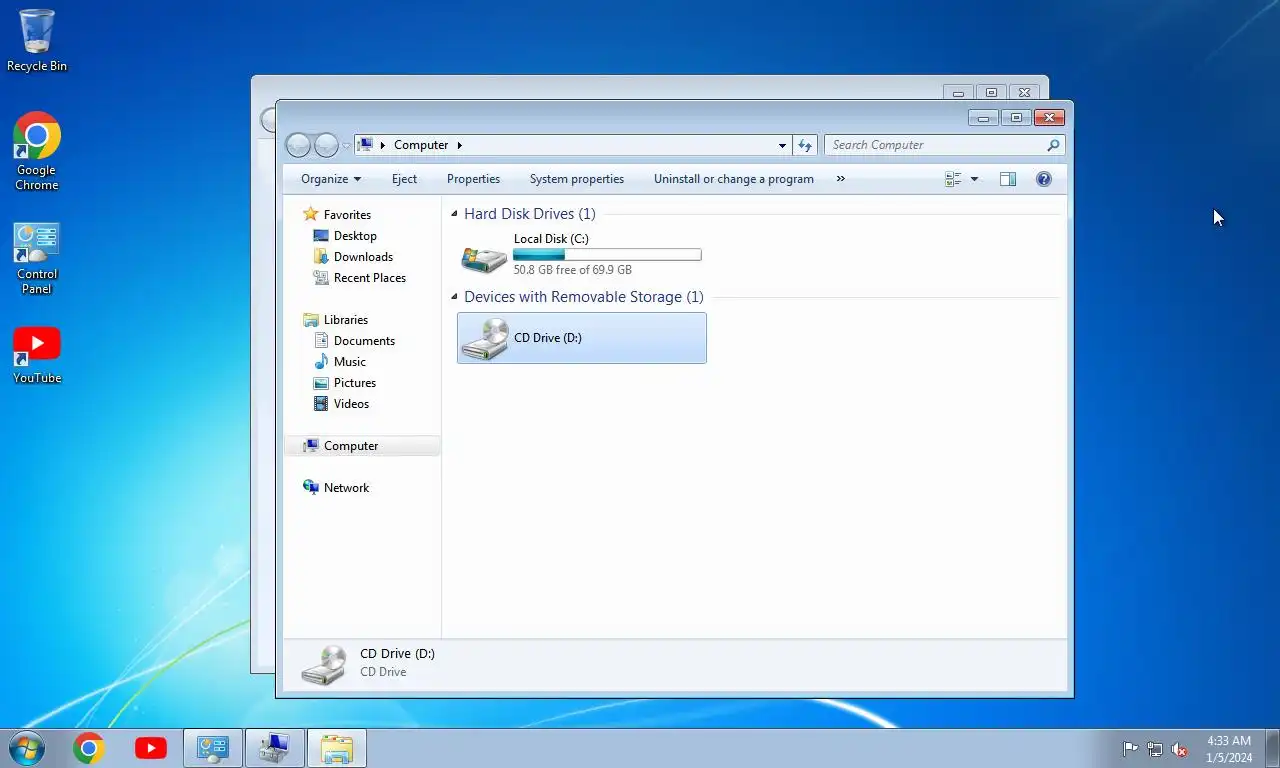
Task: Toggle the preview pane icon
Action: click(1008, 179)
